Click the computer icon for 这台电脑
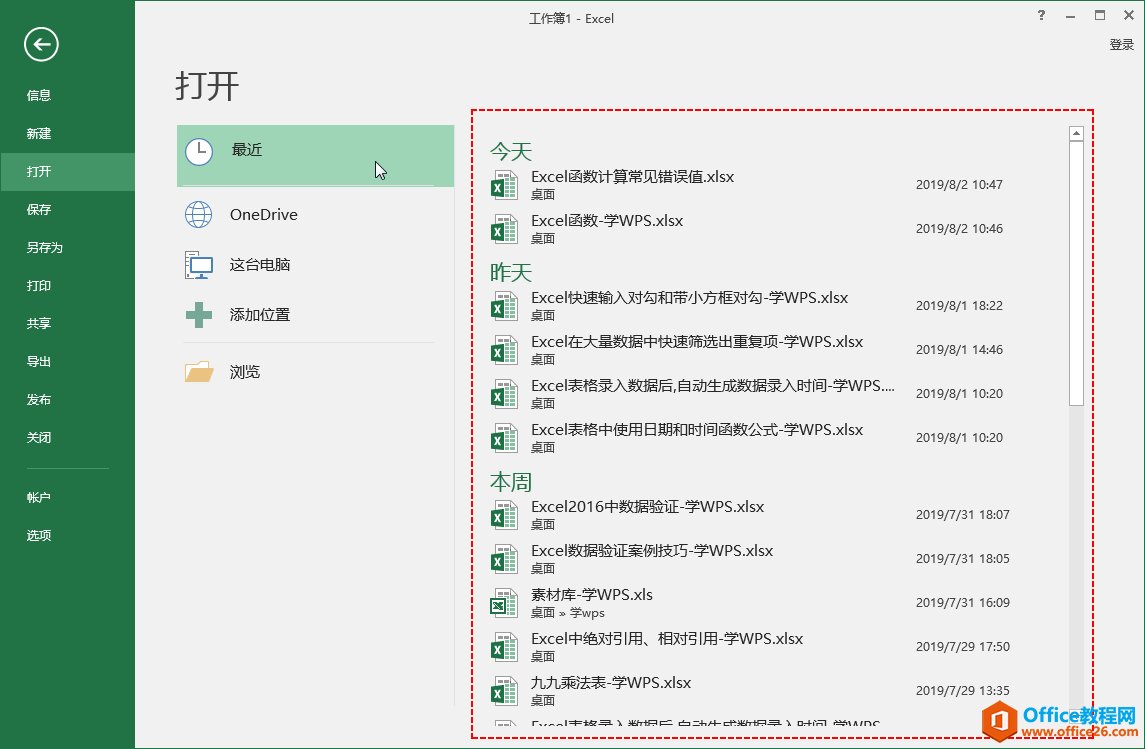The width and height of the screenshot is (1145, 749). [199, 265]
